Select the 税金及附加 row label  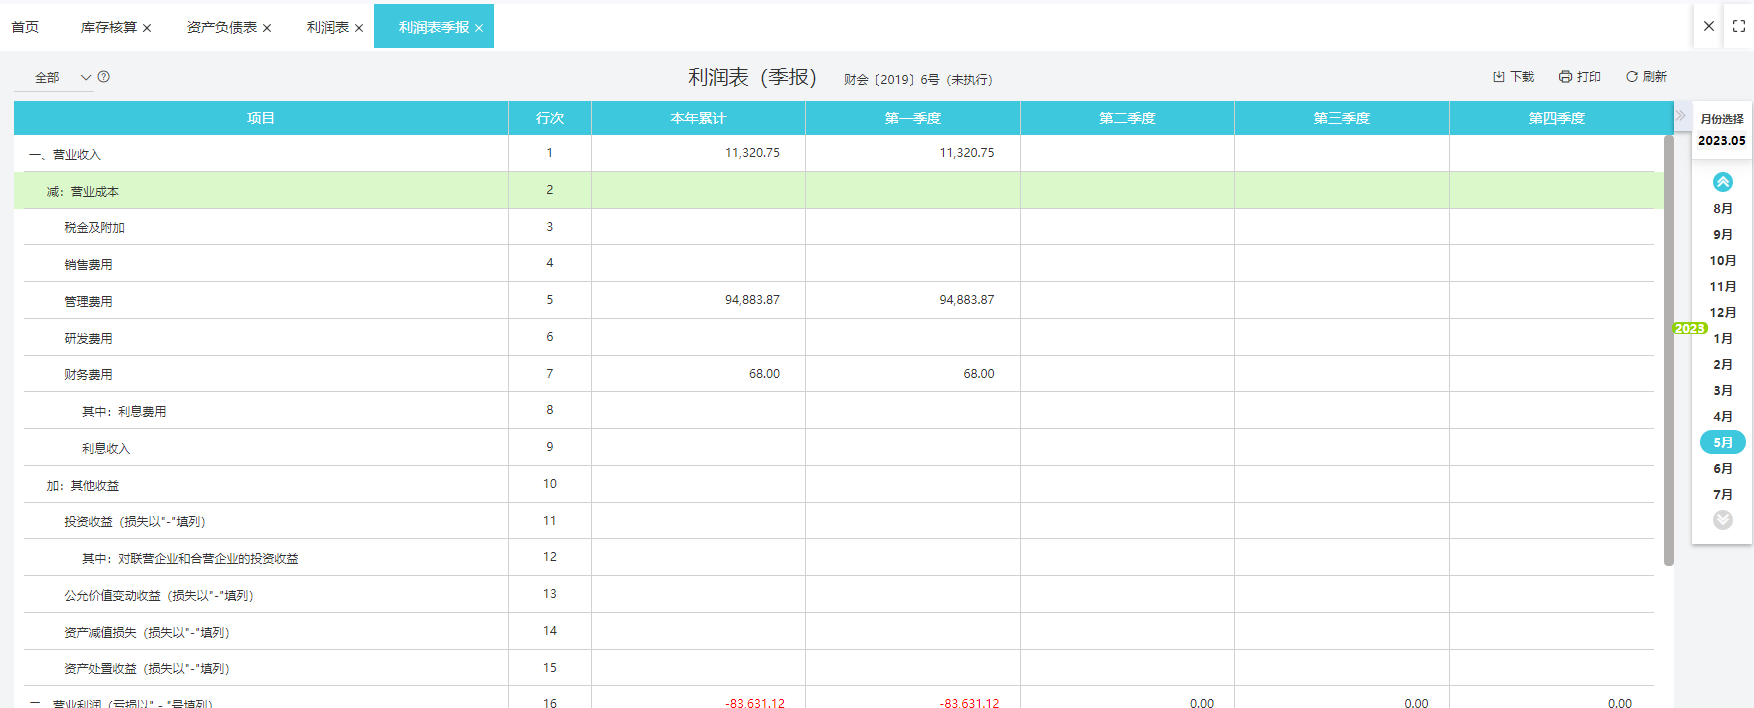coord(94,228)
